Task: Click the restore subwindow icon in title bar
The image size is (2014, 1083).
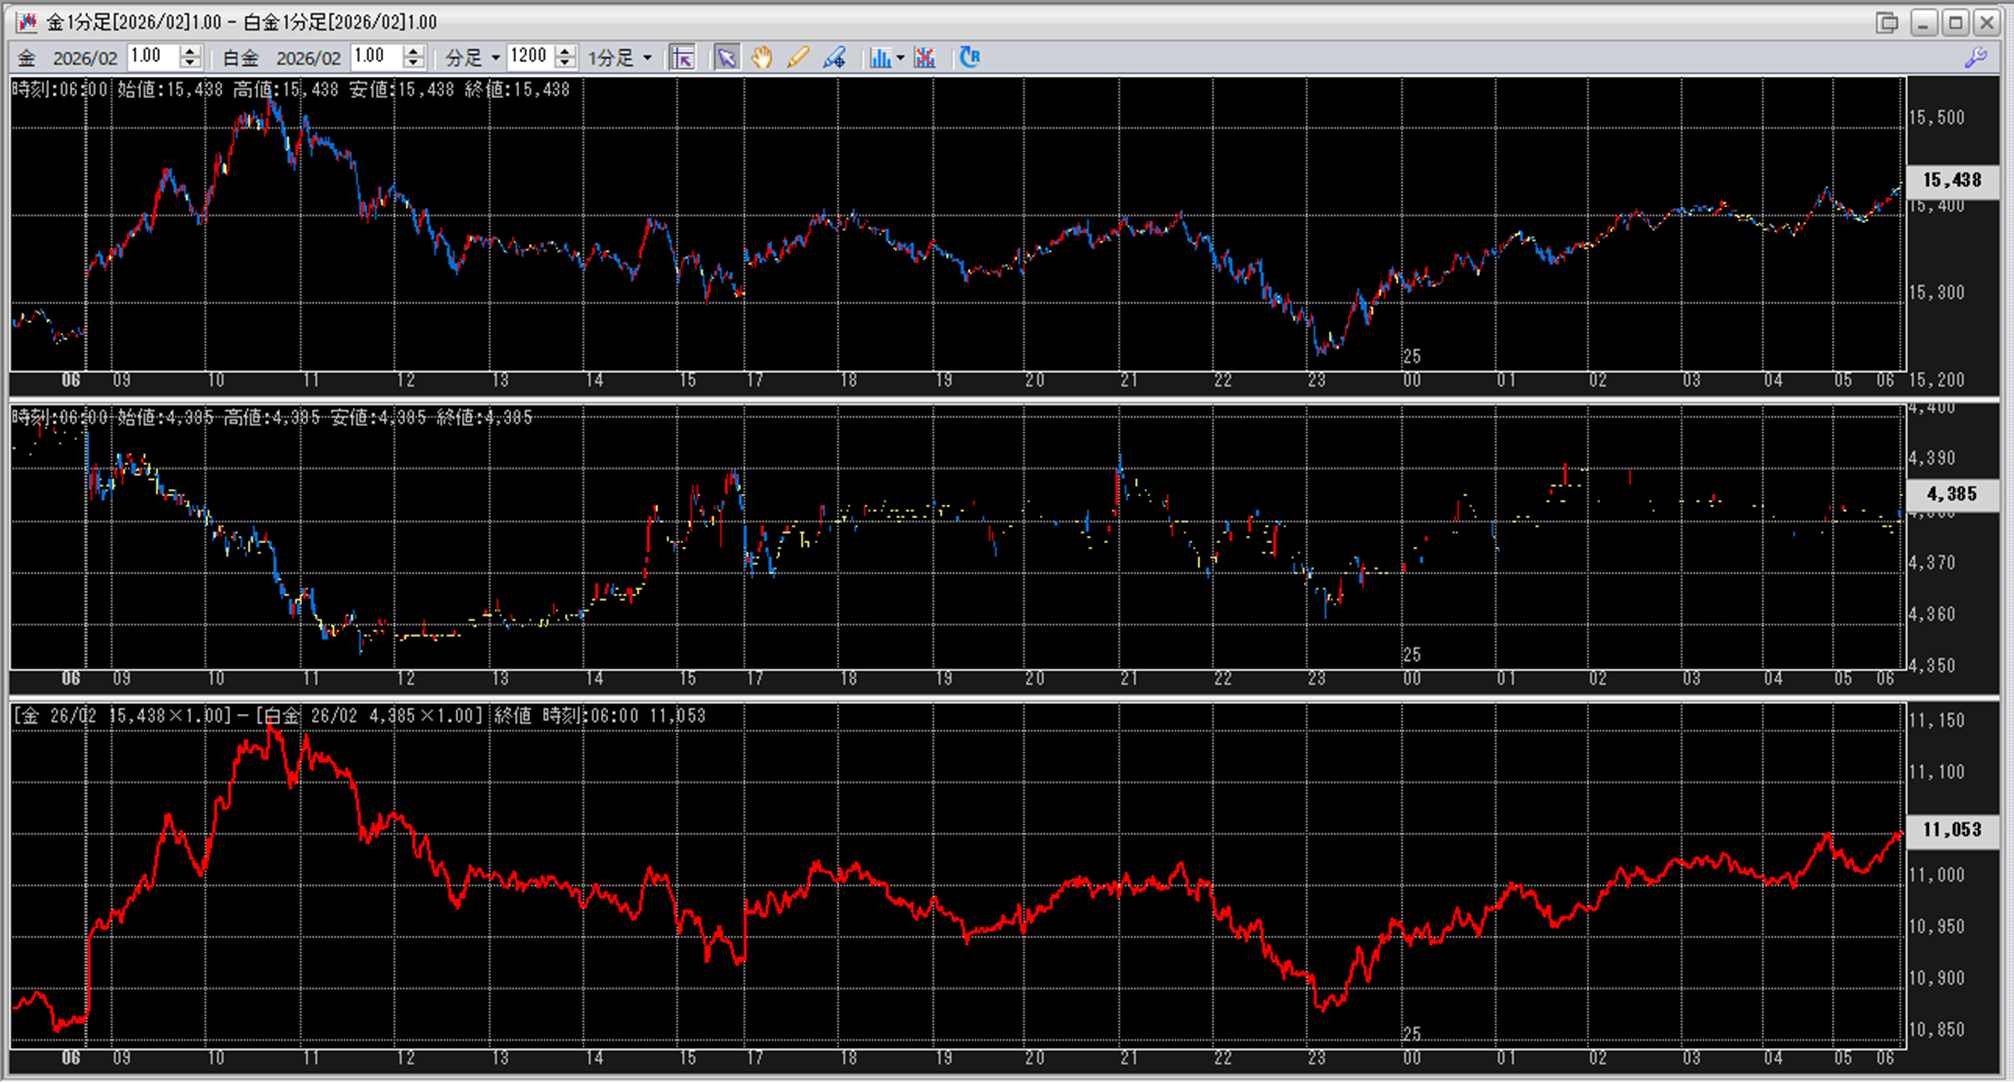Action: (x=1886, y=22)
